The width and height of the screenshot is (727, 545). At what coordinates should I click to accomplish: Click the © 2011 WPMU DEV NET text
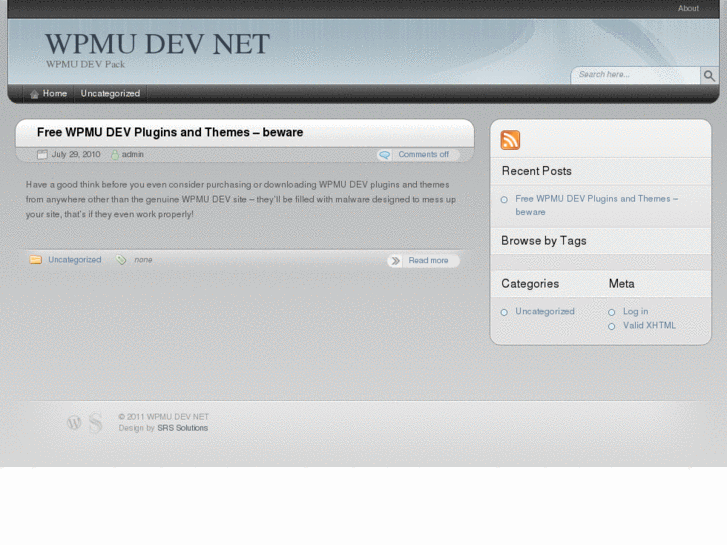(x=164, y=417)
